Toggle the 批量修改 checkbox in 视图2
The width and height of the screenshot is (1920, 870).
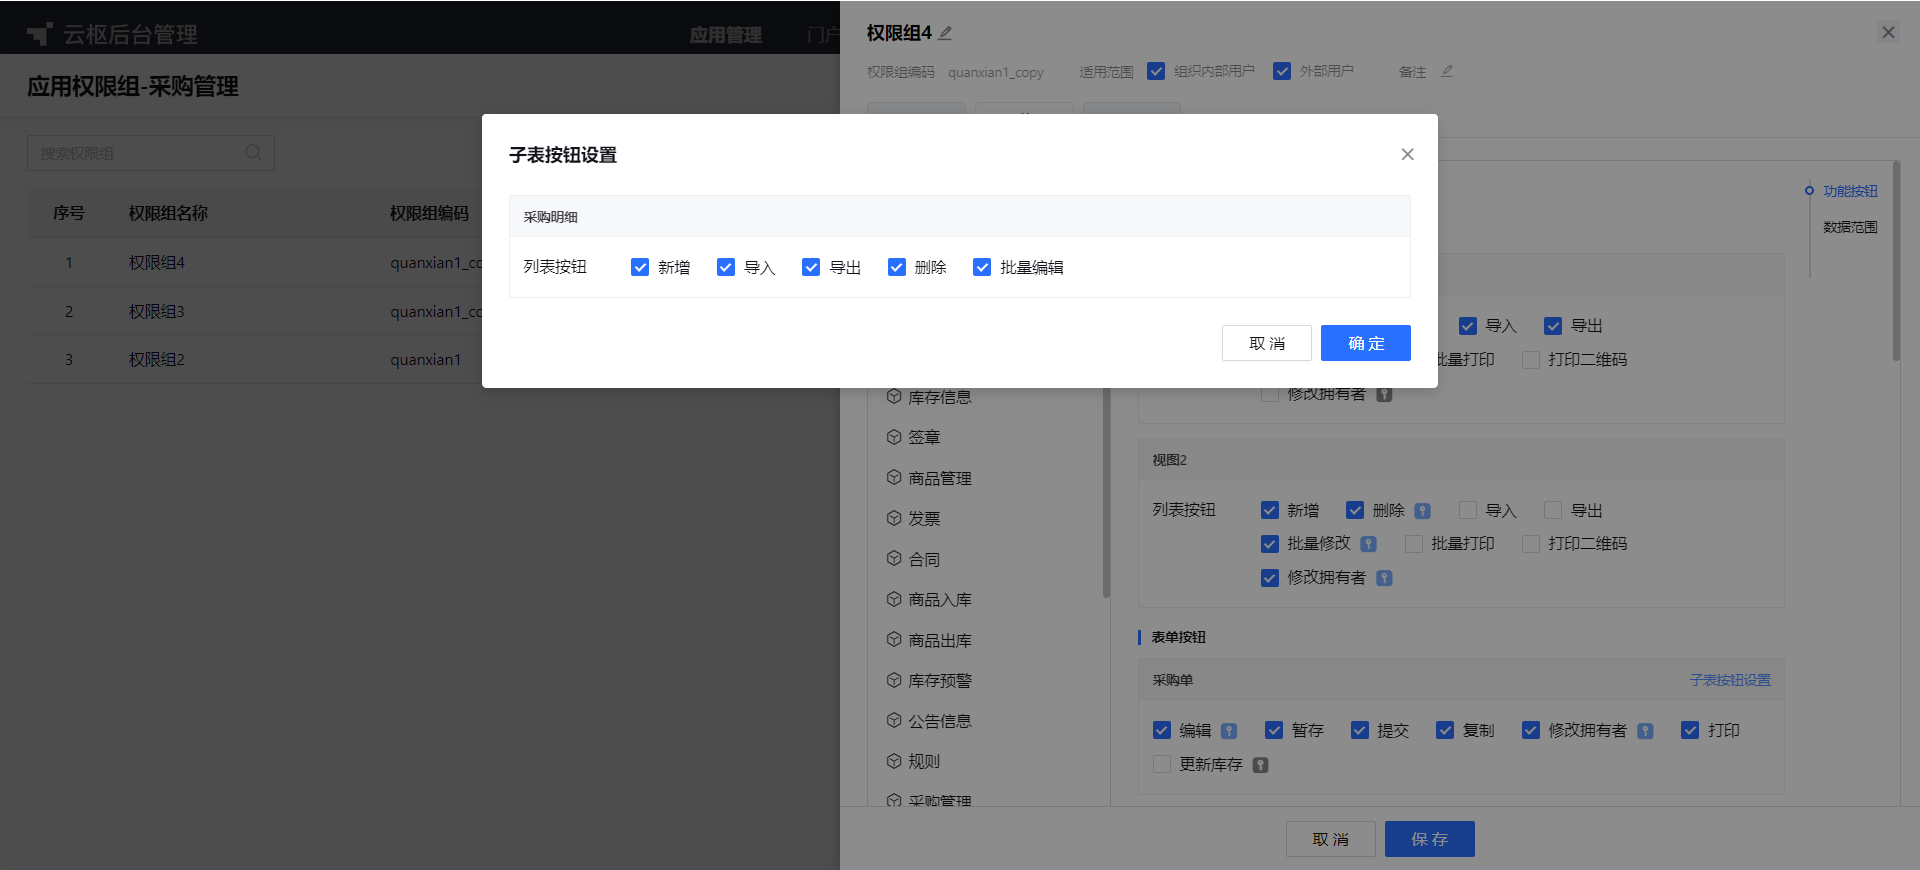[1270, 544]
